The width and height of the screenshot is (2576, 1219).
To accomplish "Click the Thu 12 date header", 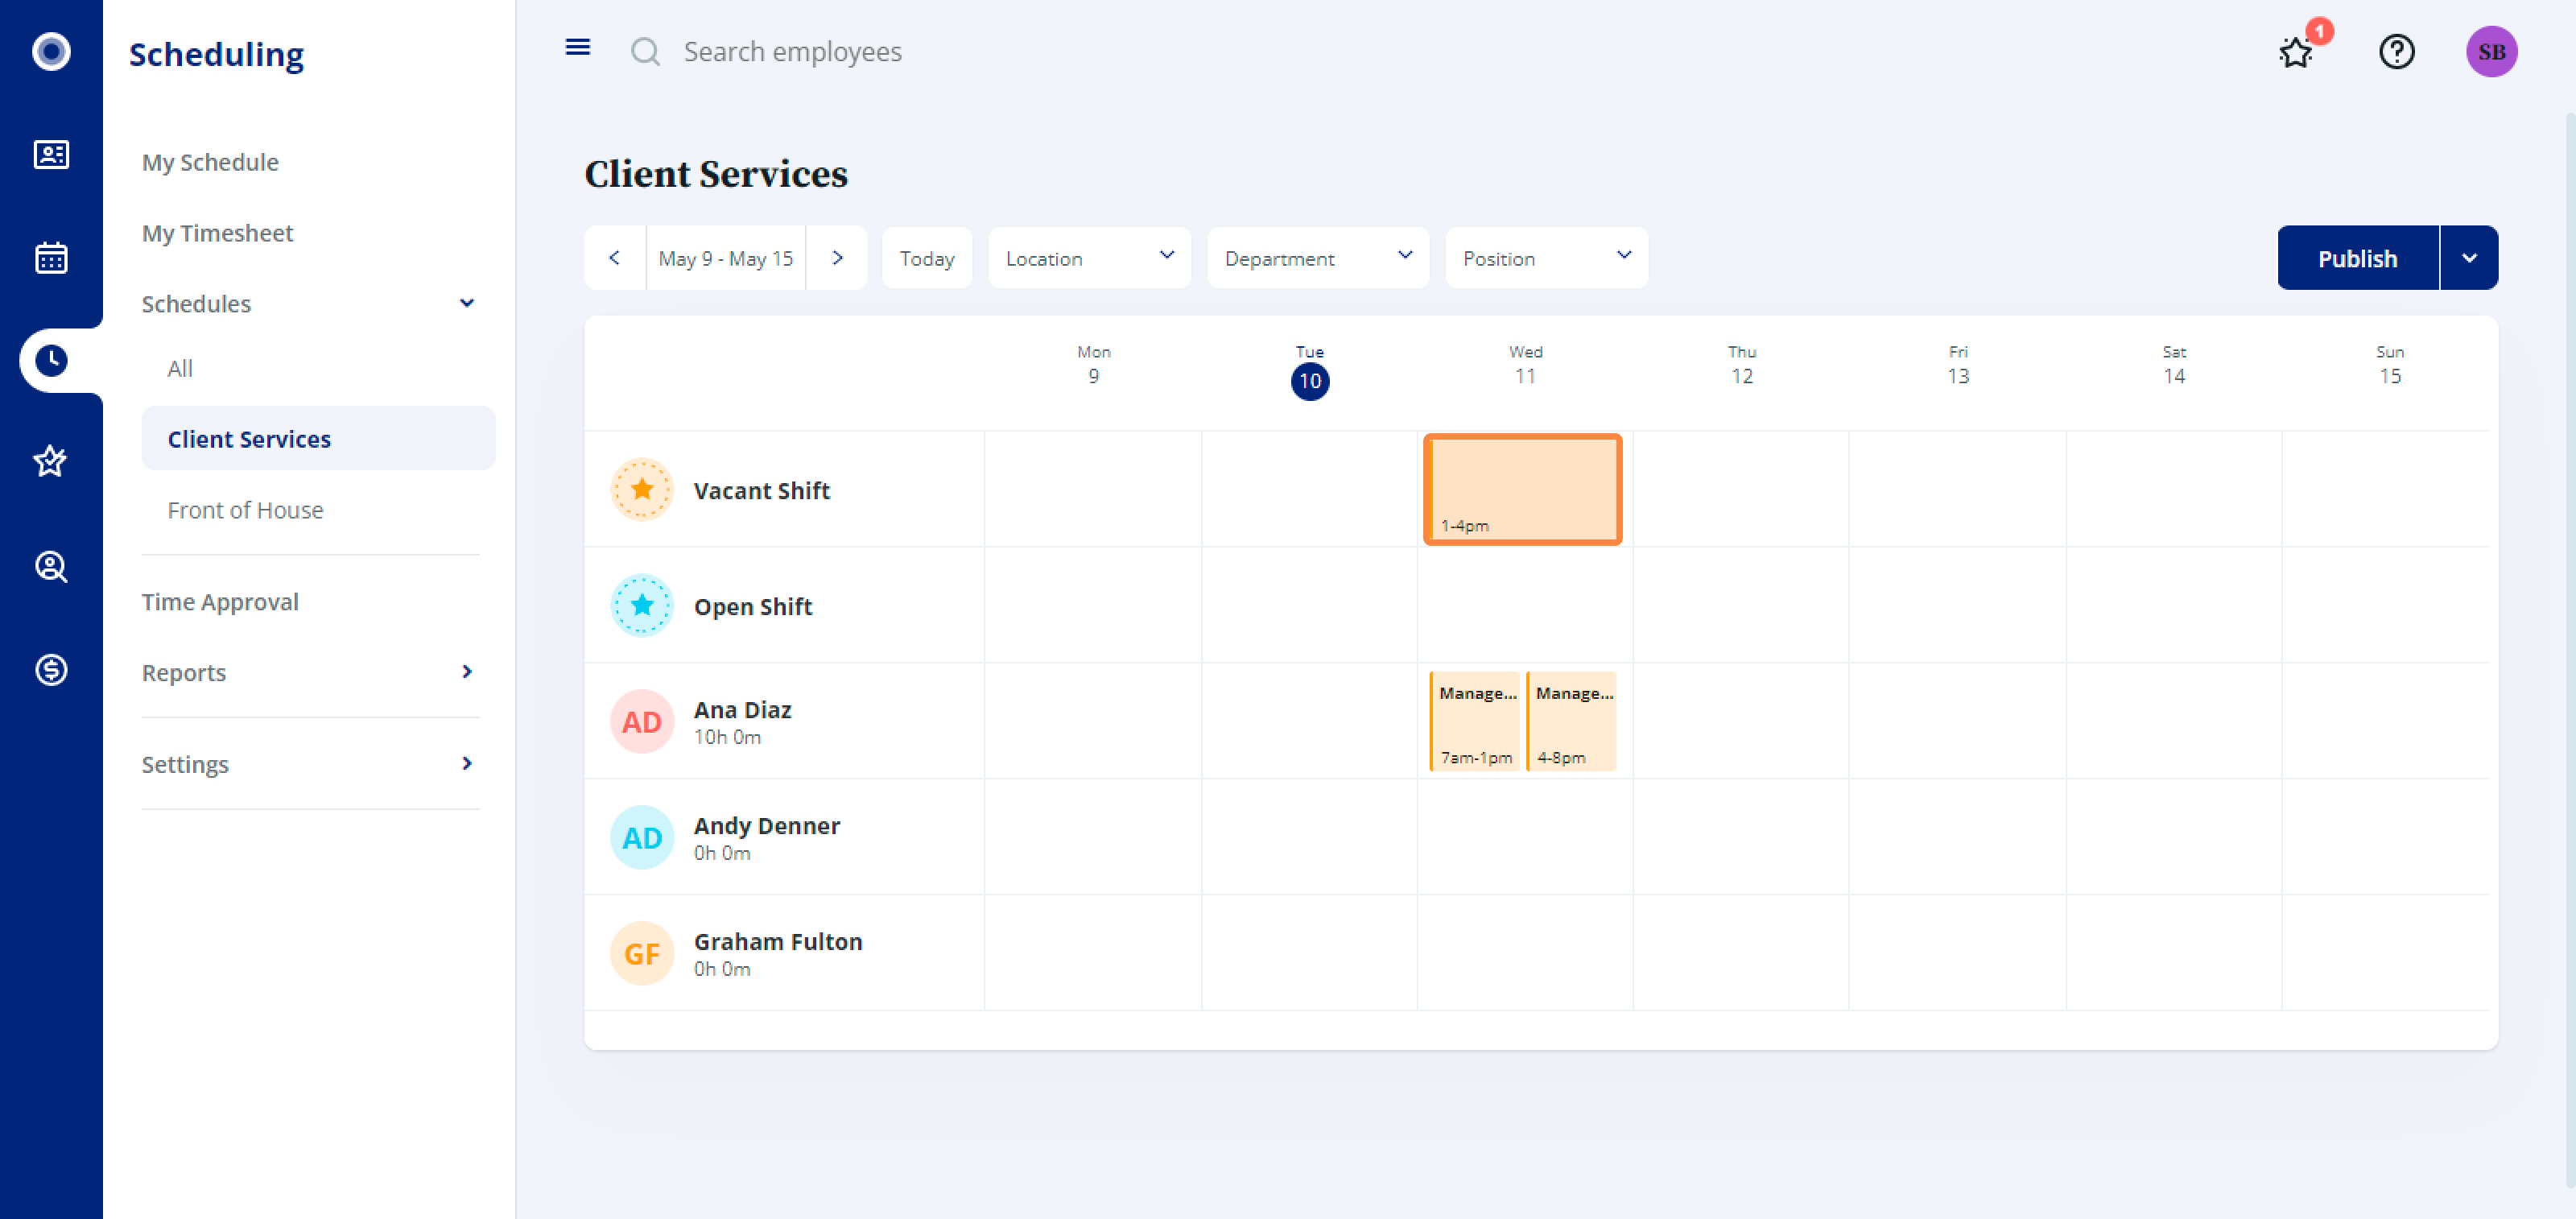I will click(1741, 365).
